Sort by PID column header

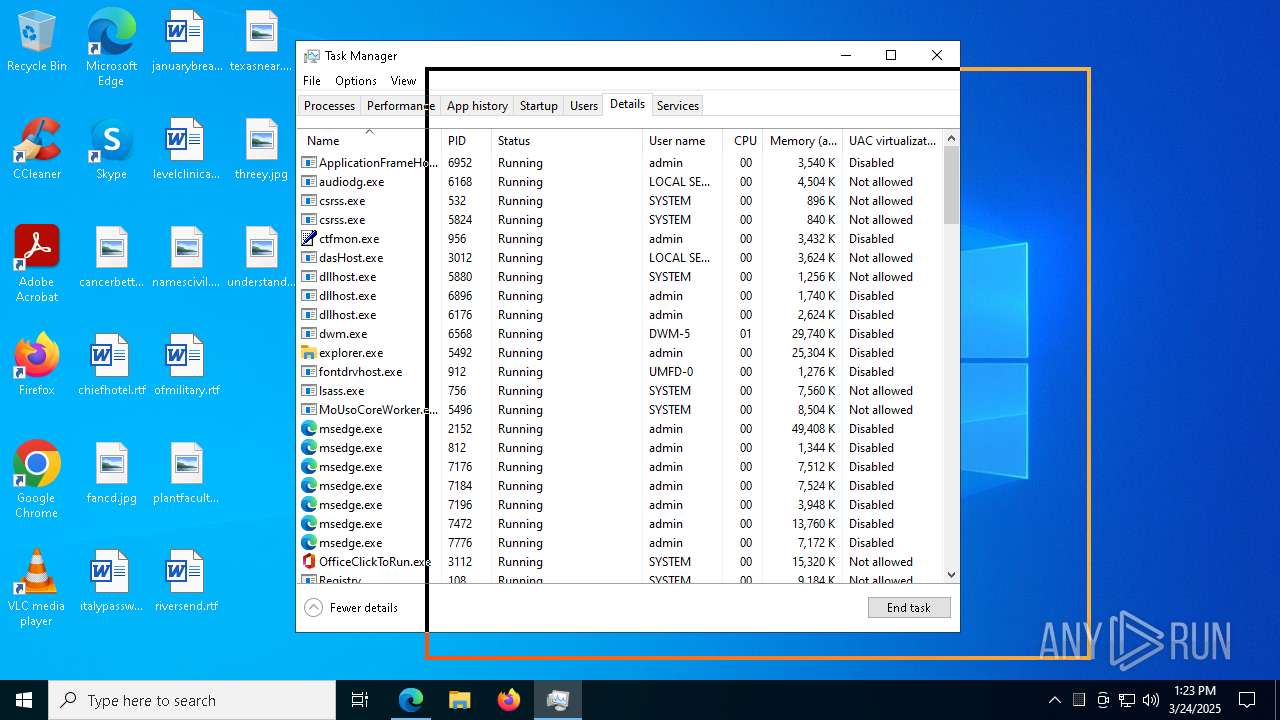pos(466,141)
